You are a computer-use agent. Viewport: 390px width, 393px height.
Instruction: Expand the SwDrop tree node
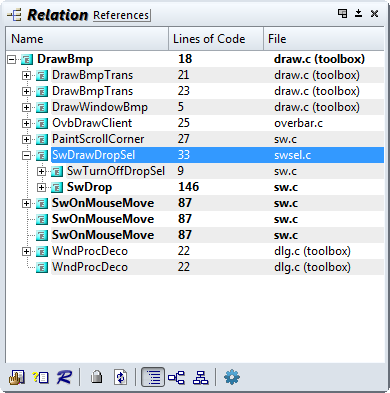(x=41, y=187)
